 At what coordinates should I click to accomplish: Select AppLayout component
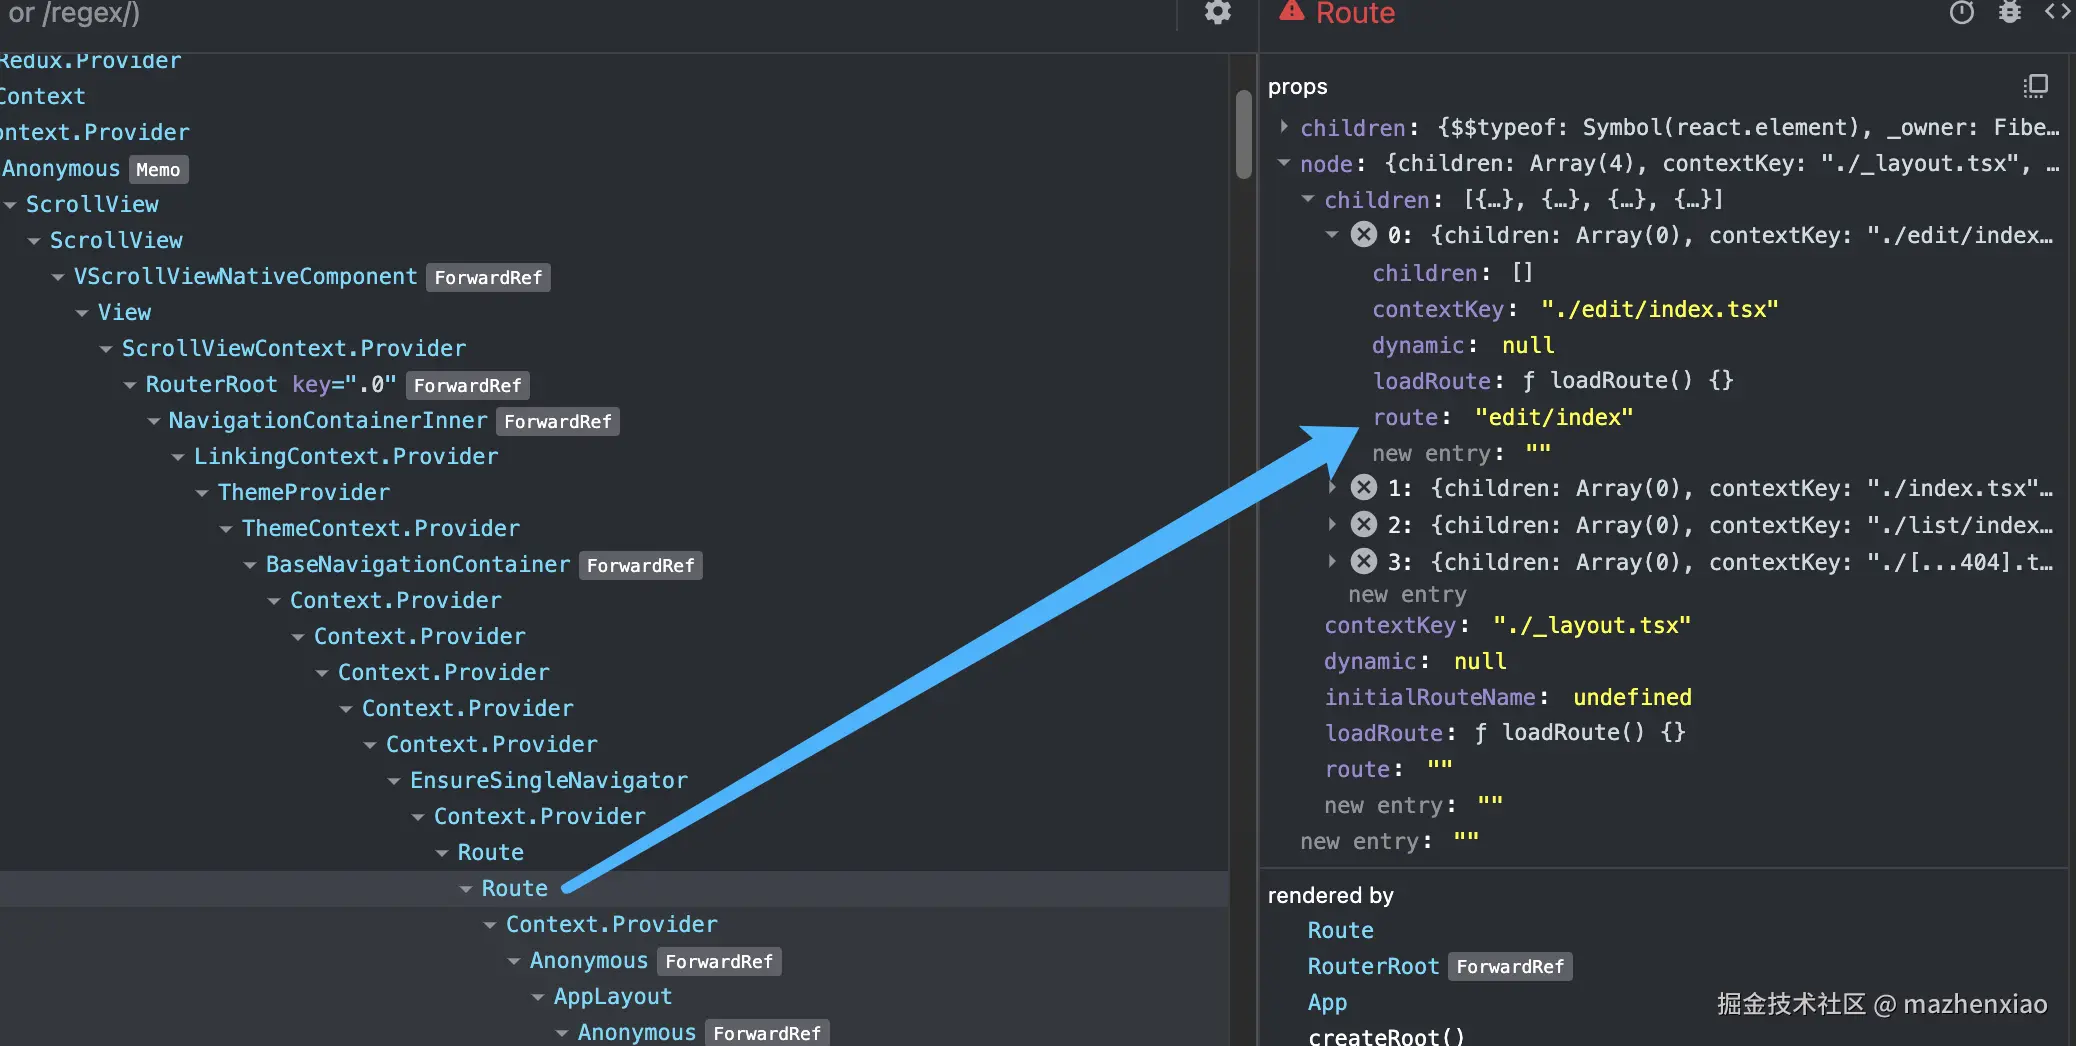click(612, 997)
